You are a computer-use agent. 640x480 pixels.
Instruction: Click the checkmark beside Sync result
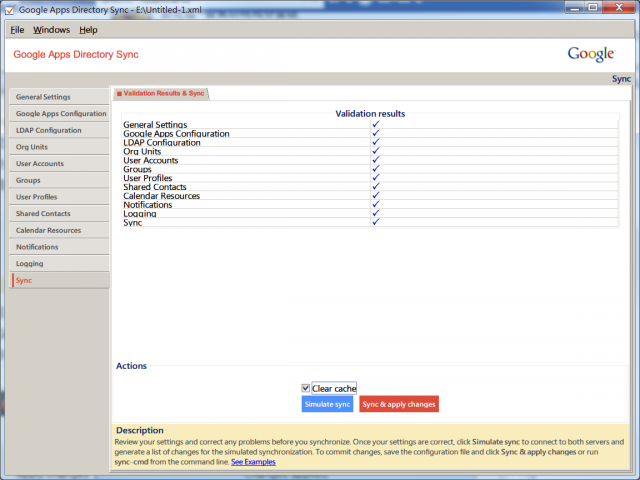tap(376, 222)
